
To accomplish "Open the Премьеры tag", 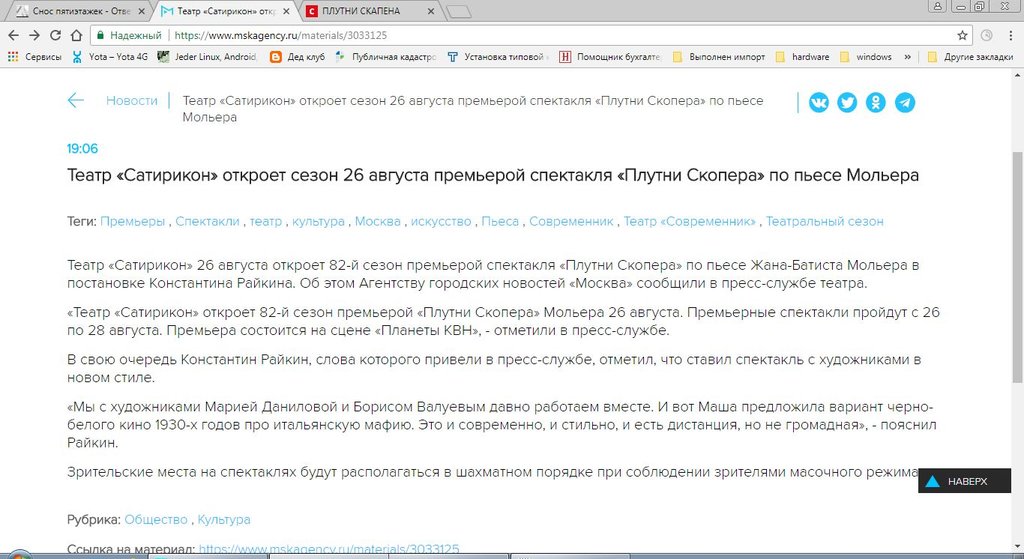I will pos(133,221).
